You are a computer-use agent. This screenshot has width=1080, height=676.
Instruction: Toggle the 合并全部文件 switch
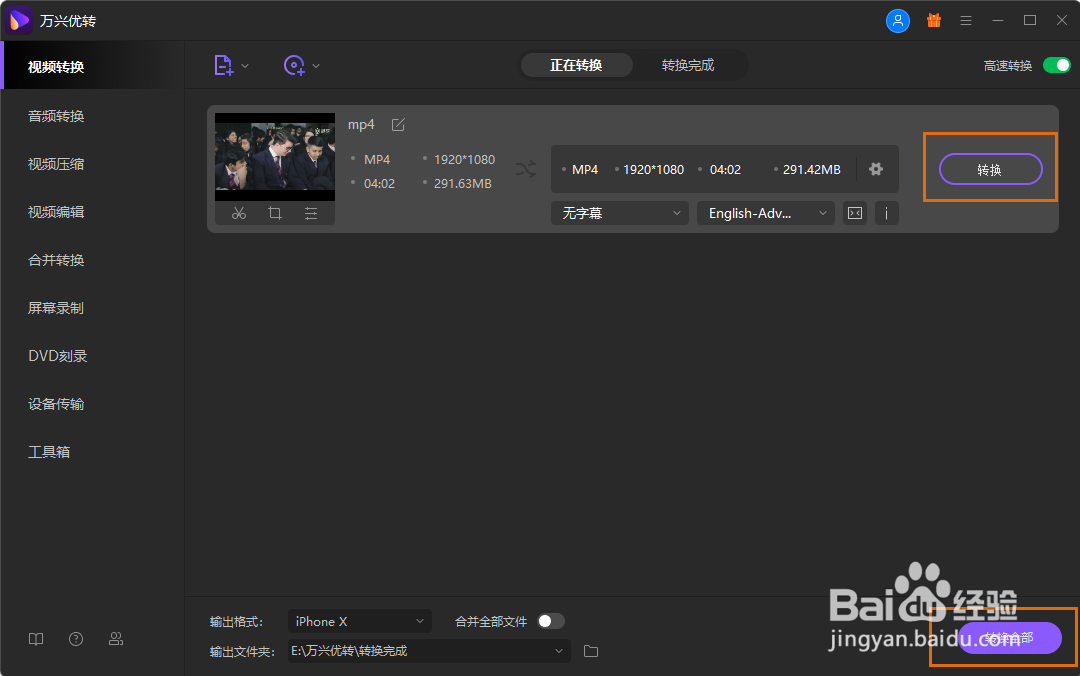[550, 622]
